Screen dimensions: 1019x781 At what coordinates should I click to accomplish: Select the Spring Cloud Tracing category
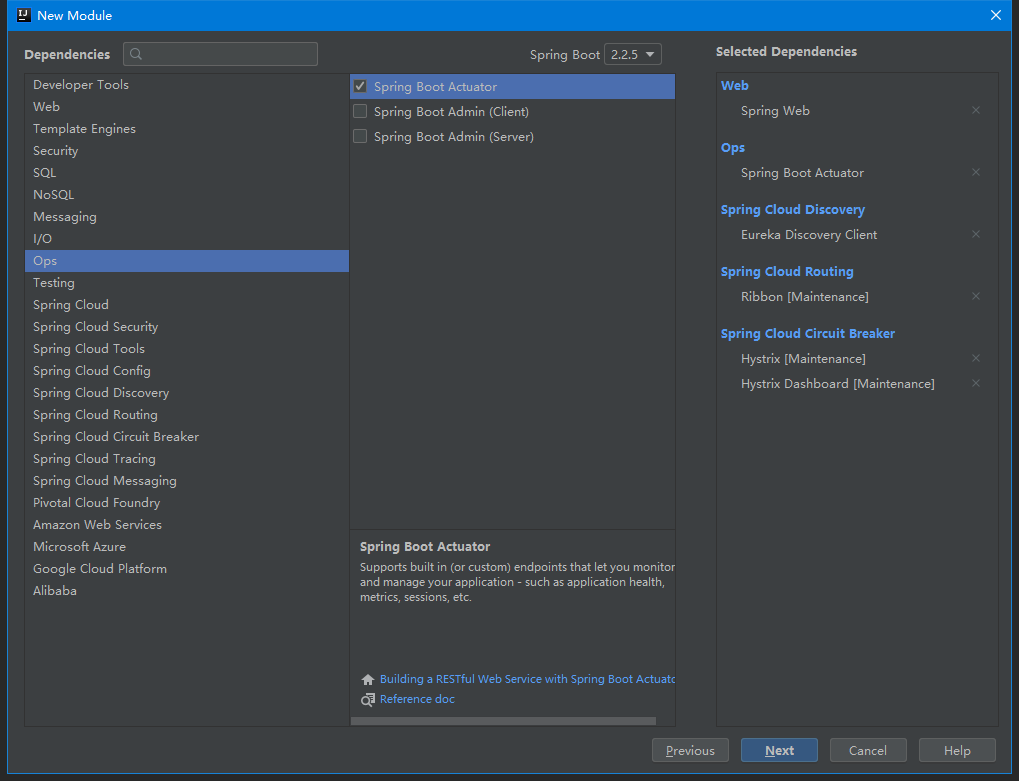pos(187,459)
